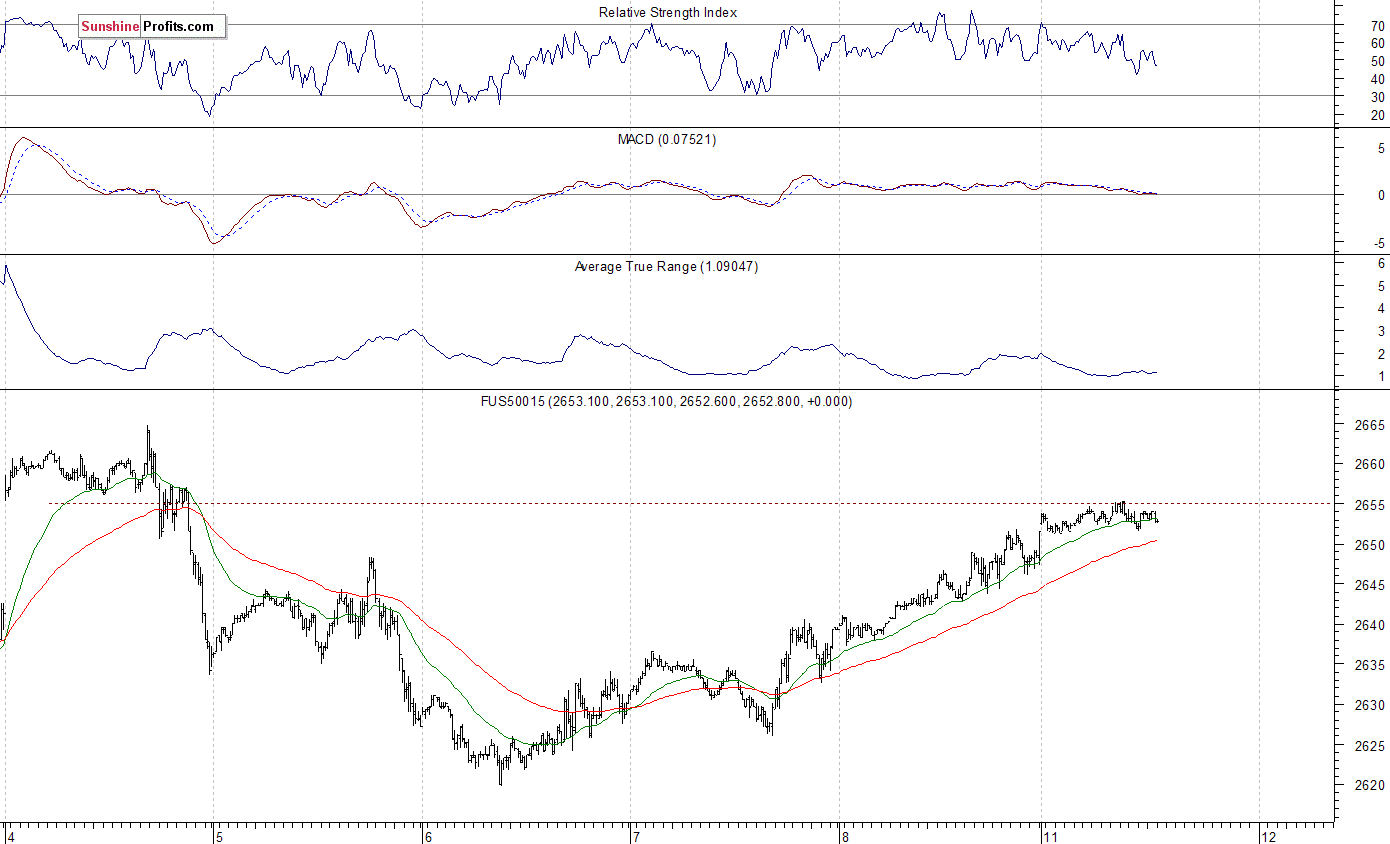Select the FUS50015 price chart title
Viewport: 1390px width, 844px height.
point(667,401)
